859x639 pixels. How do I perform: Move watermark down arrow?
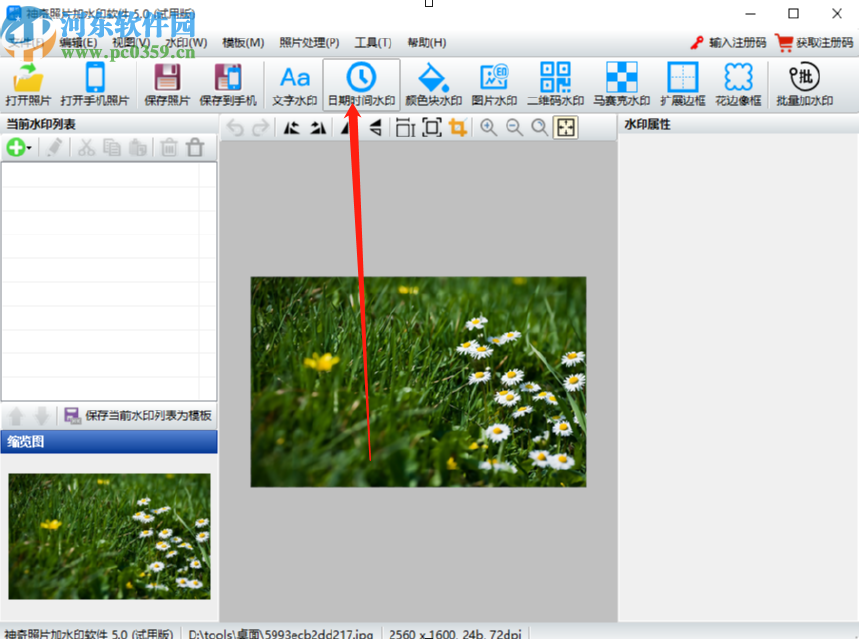[42, 416]
